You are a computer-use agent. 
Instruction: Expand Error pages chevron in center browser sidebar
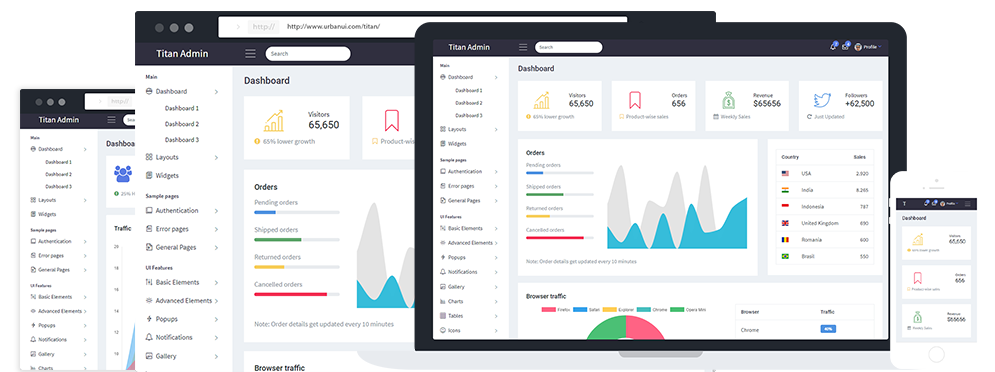[x=216, y=229]
